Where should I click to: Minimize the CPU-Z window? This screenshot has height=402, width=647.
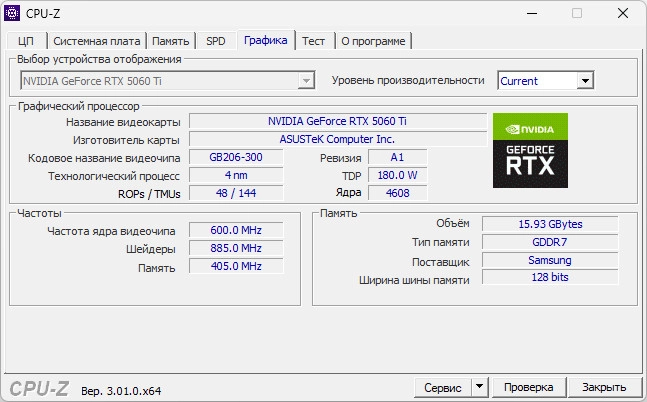[532, 13]
